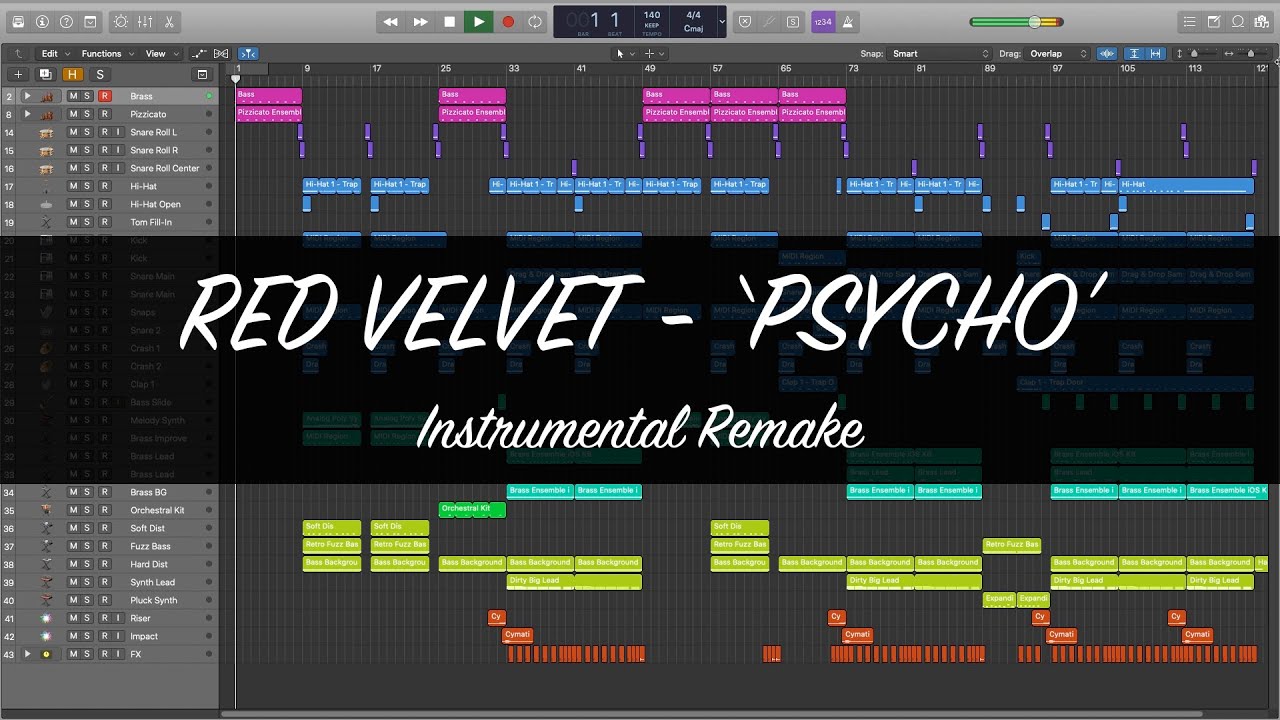Open the media Browsers
1280x720 pixels.
(x=1262, y=21)
